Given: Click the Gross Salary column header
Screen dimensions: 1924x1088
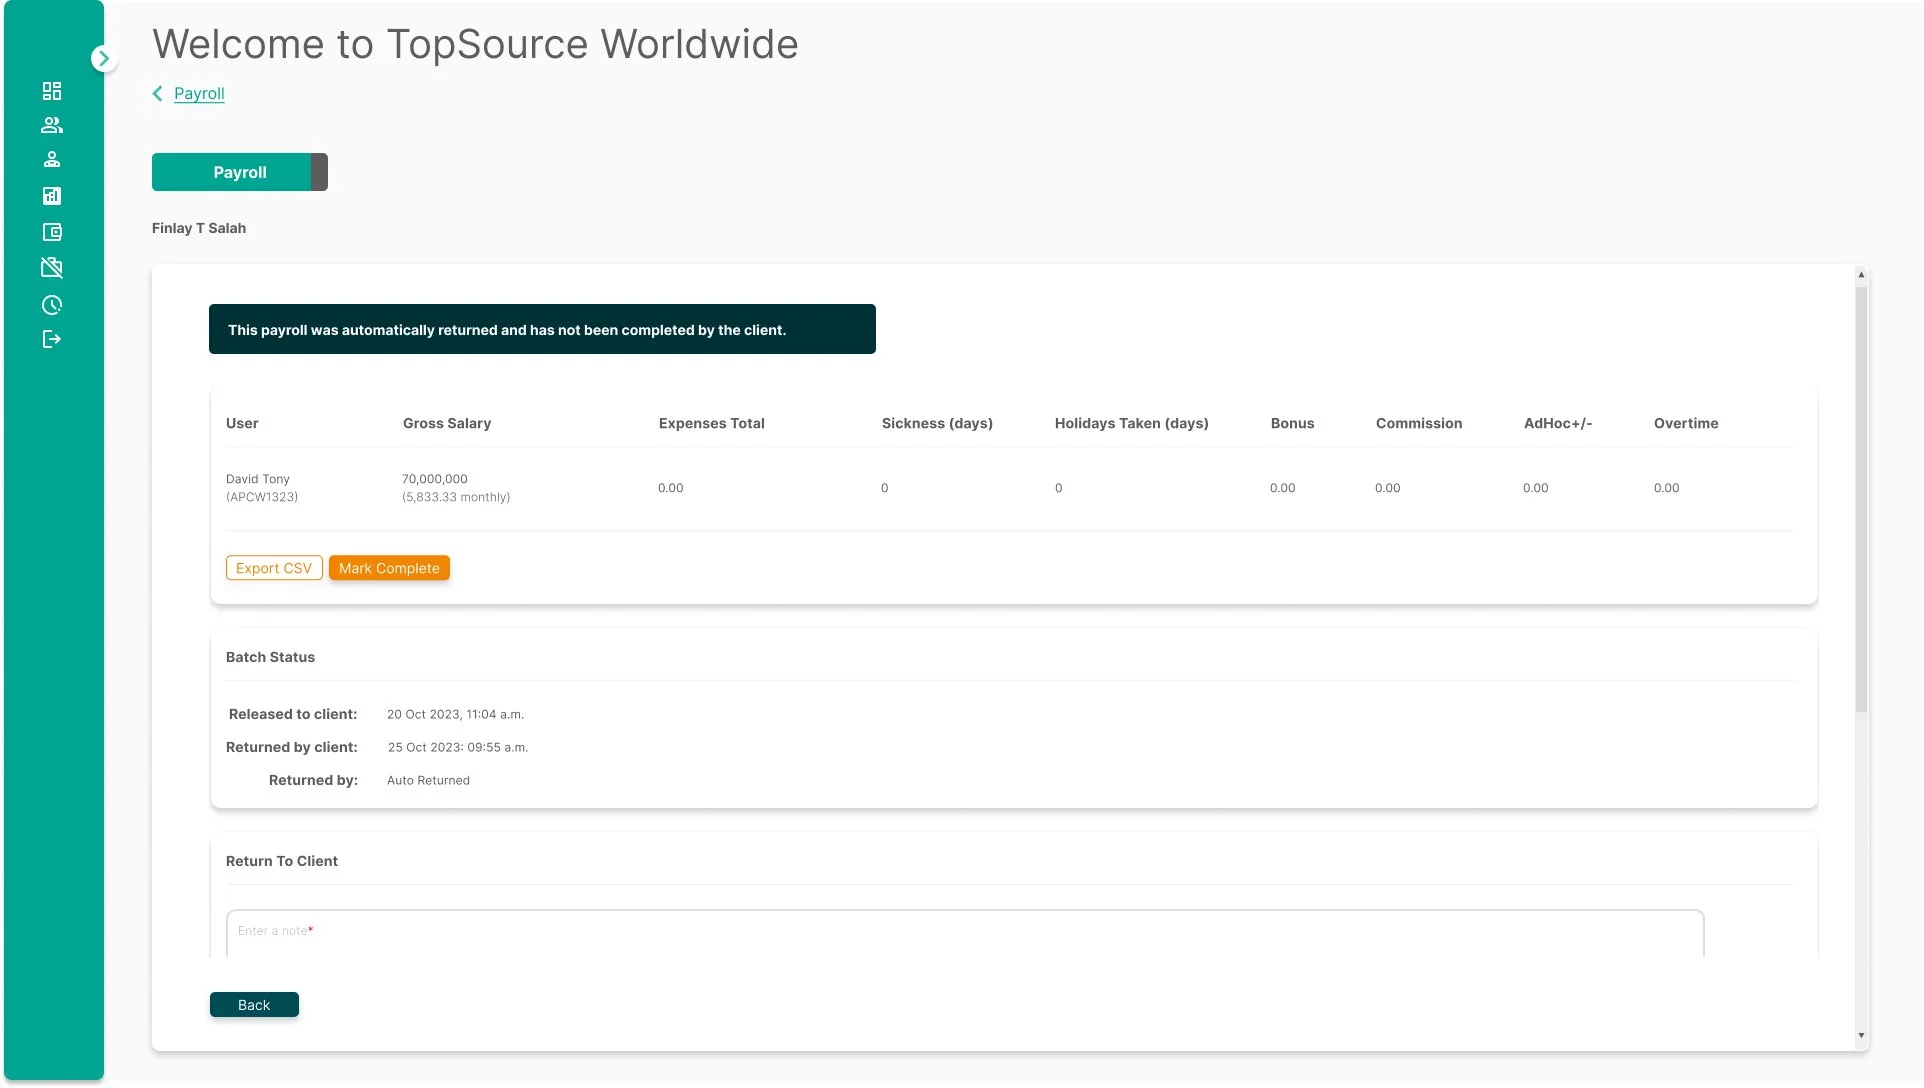Looking at the screenshot, I should pos(446,423).
